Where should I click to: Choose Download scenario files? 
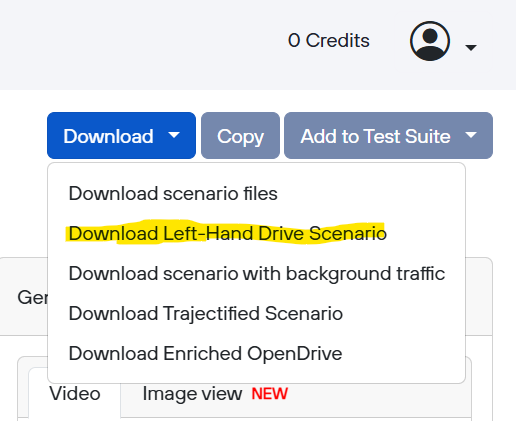tap(256, 193)
